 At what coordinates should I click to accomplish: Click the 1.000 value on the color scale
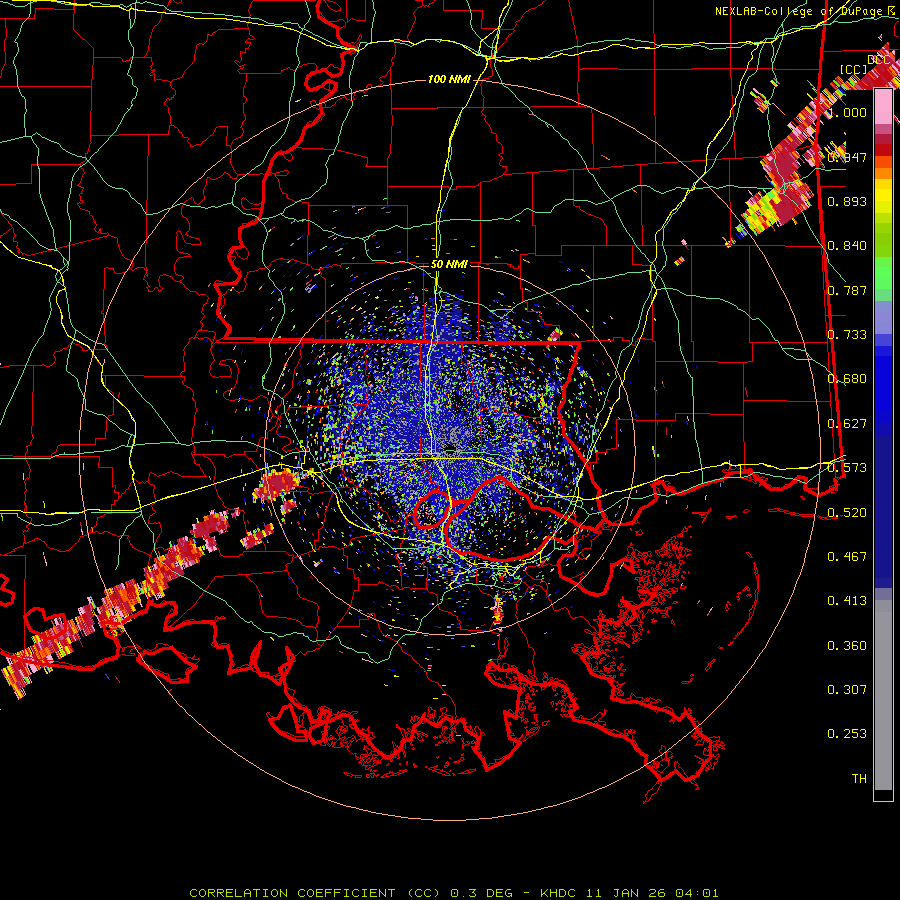847,112
